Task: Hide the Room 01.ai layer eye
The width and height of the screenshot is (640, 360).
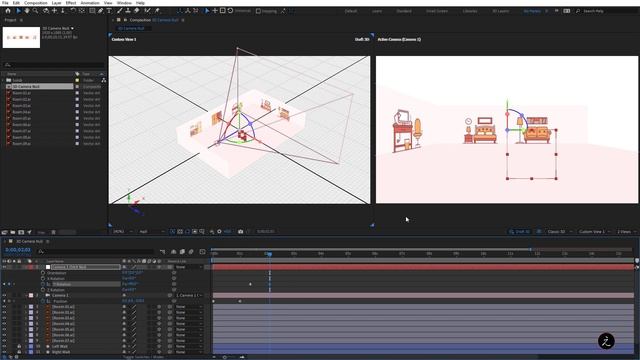Action: tap(4, 307)
